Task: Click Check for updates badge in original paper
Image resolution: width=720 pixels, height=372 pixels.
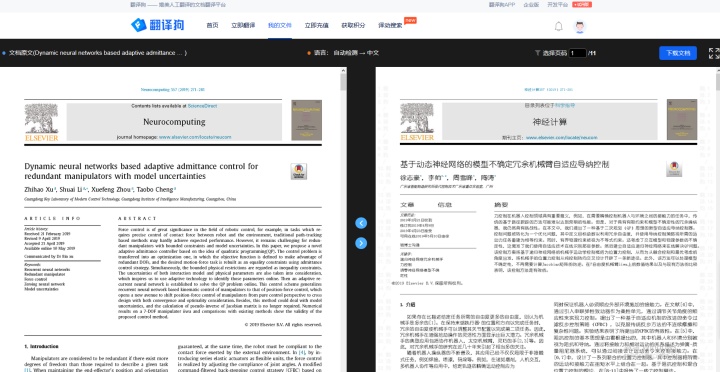Action: (x=298, y=171)
